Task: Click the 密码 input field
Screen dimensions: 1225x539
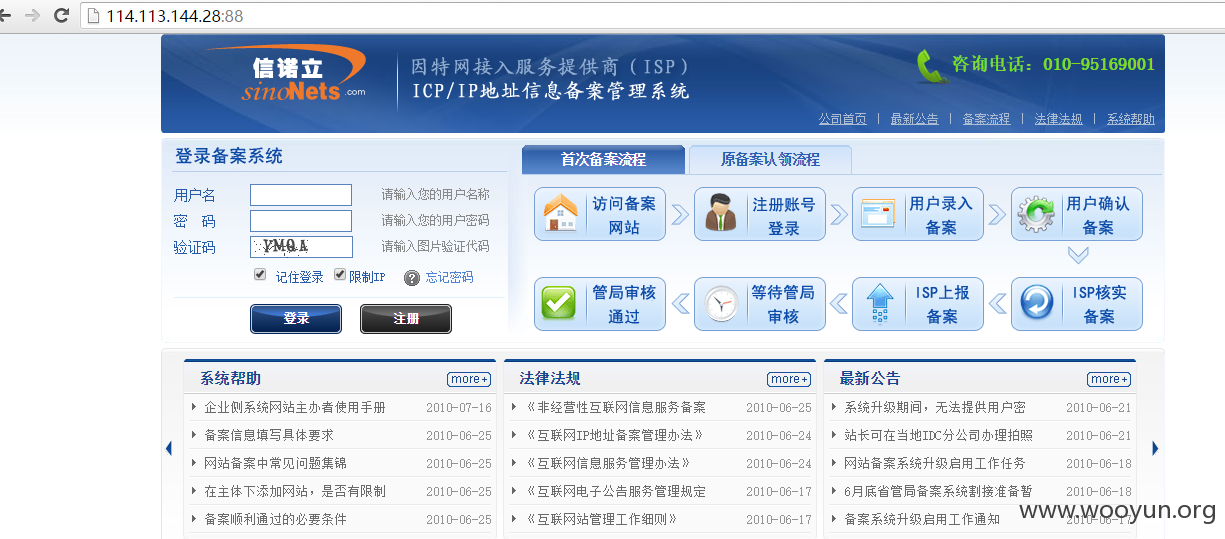Action: click(x=301, y=221)
